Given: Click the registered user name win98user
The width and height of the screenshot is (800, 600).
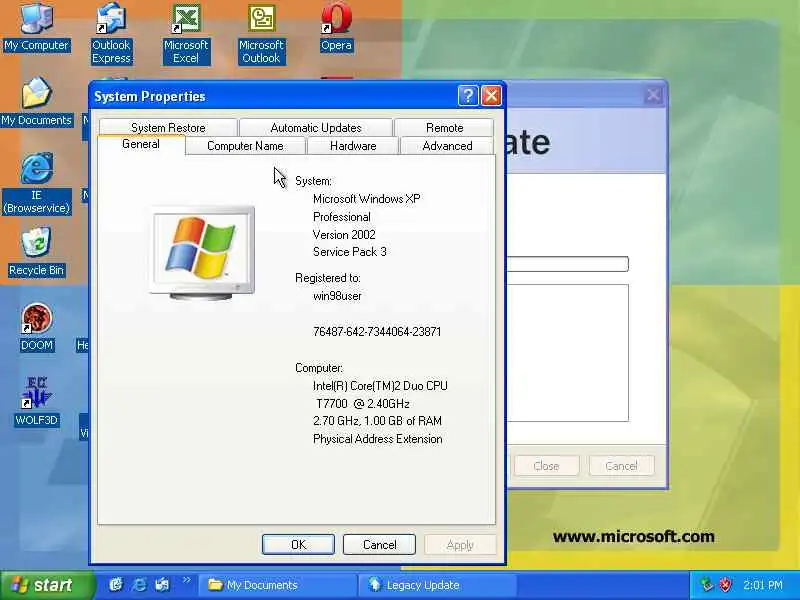Looking at the screenshot, I should pos(337,296).
